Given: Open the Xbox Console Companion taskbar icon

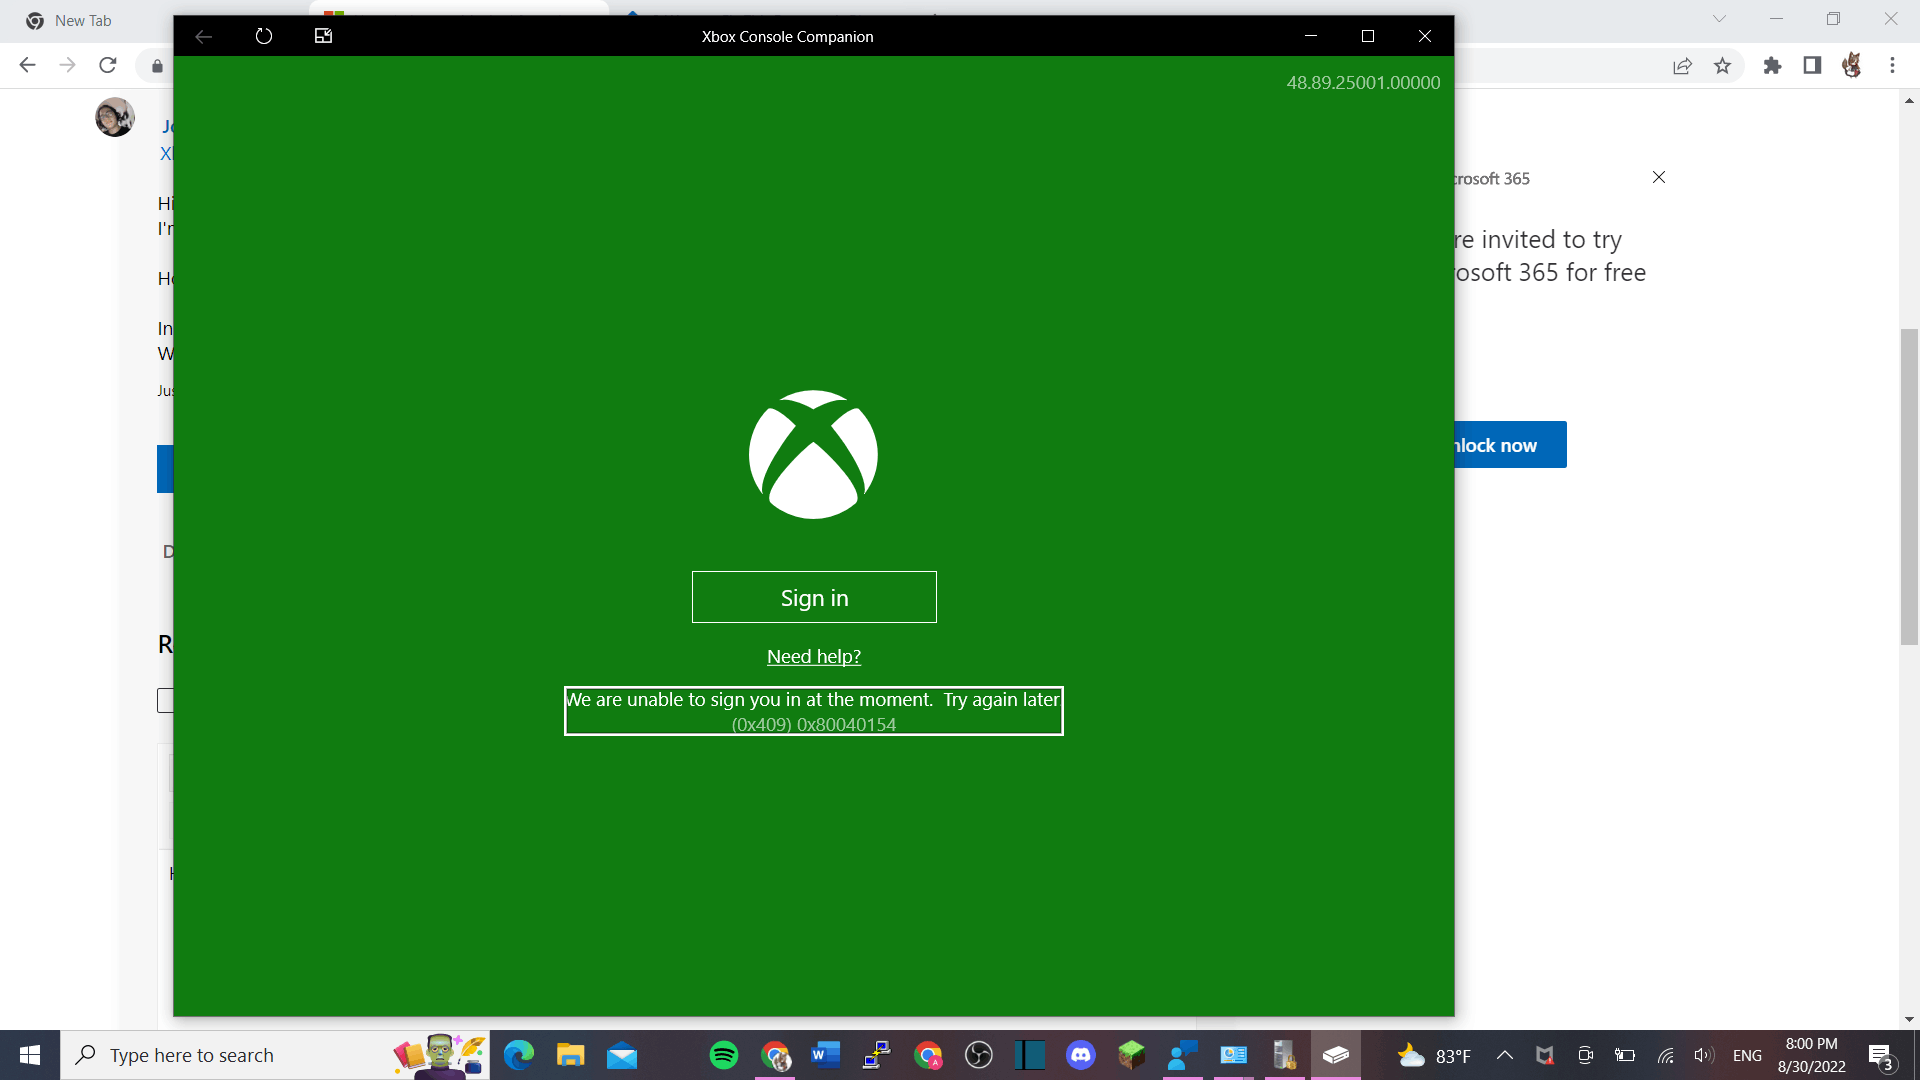Looking at the screenshot, I should [x=1336, y=1055].
